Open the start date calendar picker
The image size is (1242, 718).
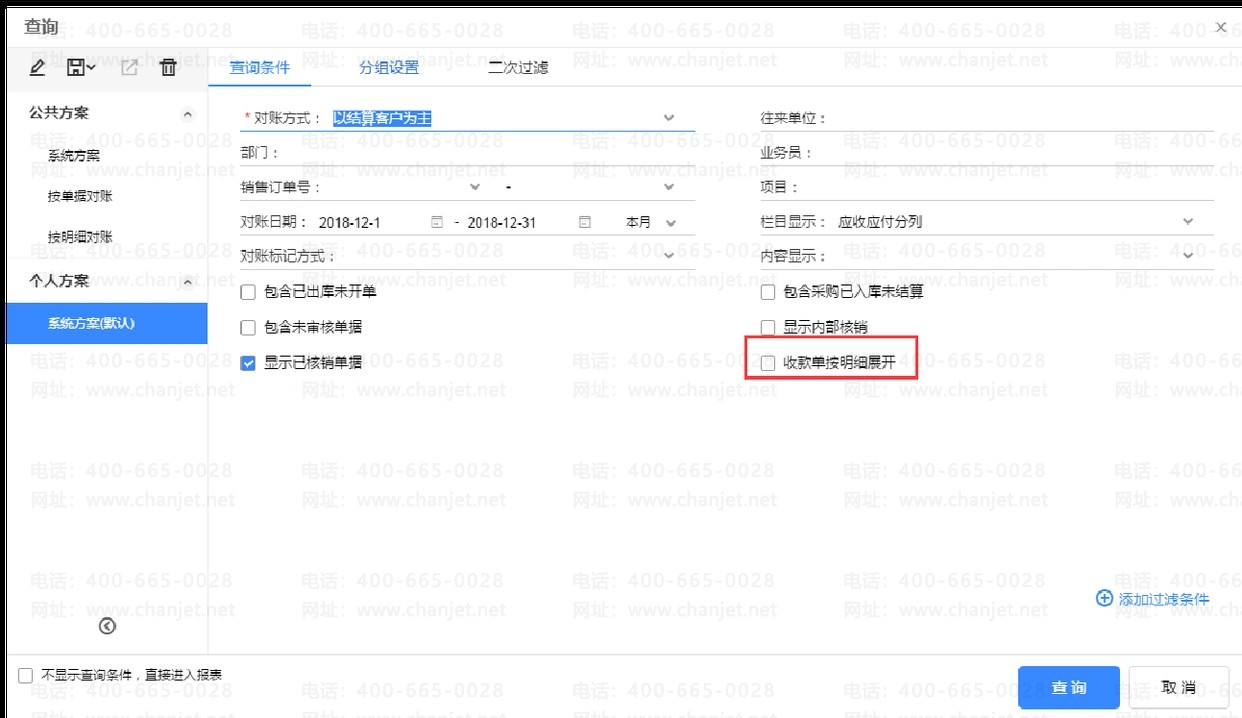coord(437,222)
